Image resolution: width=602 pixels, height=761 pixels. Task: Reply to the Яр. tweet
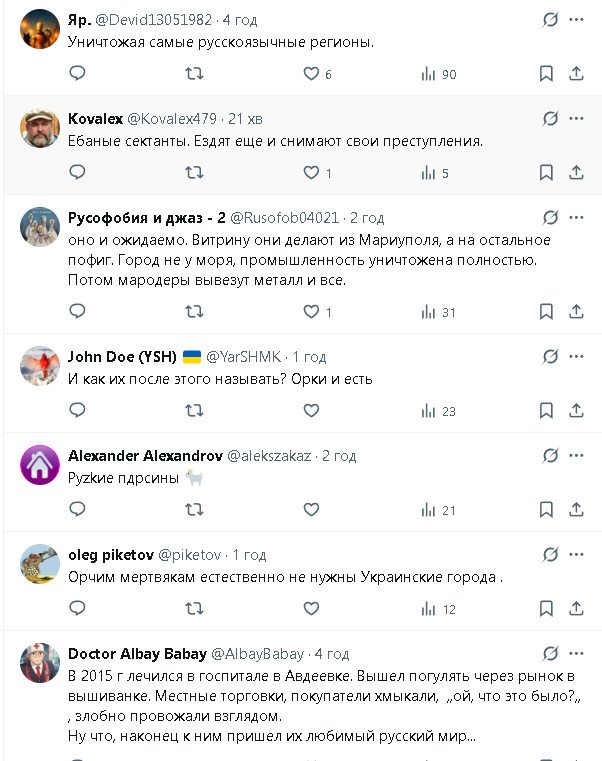77,74
